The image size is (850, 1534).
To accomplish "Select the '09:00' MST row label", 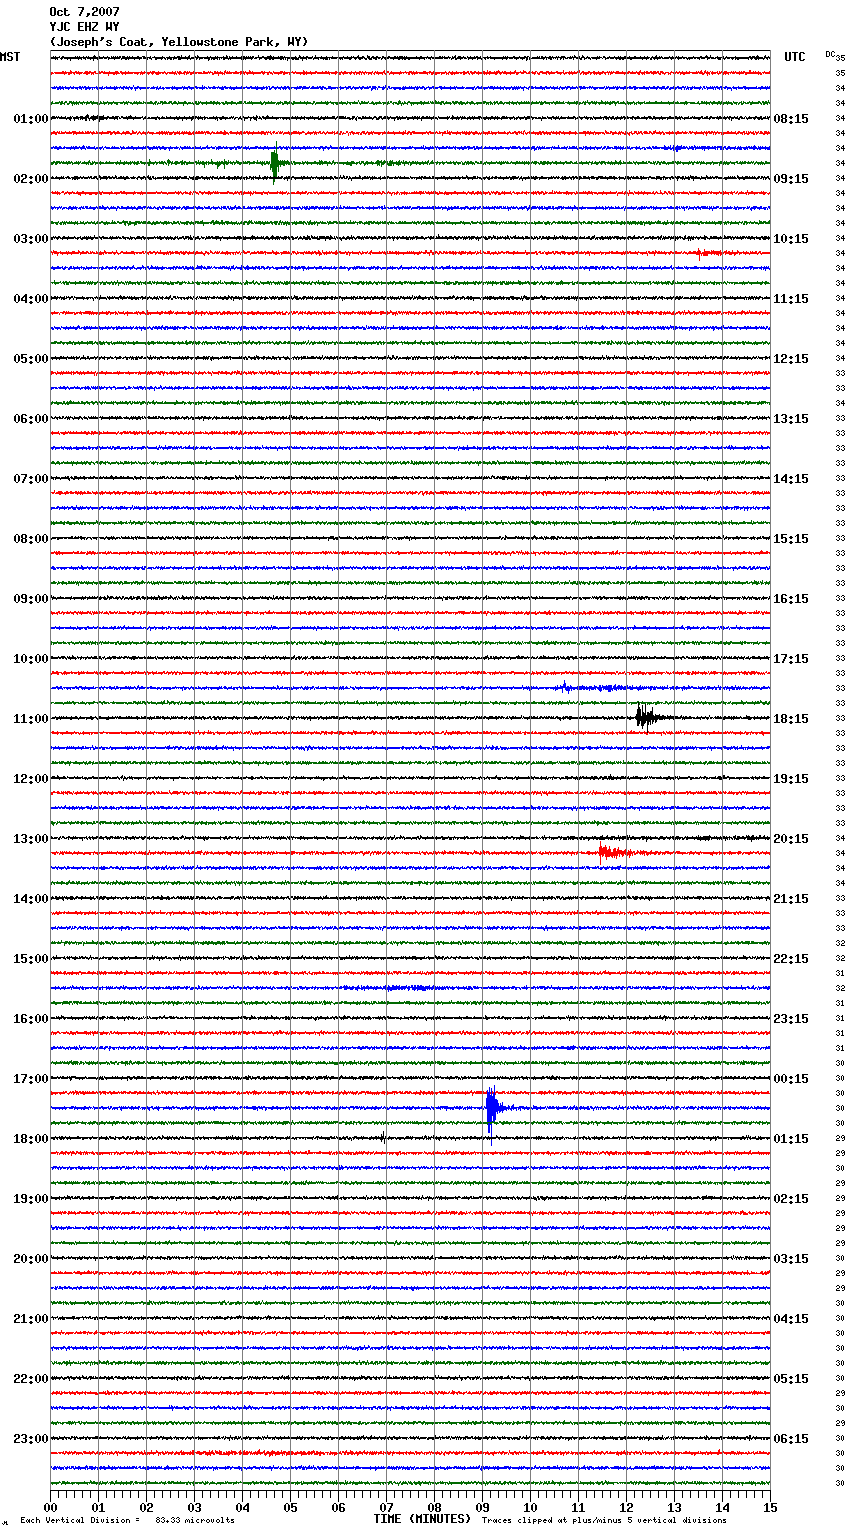I will tap(31, 599).
